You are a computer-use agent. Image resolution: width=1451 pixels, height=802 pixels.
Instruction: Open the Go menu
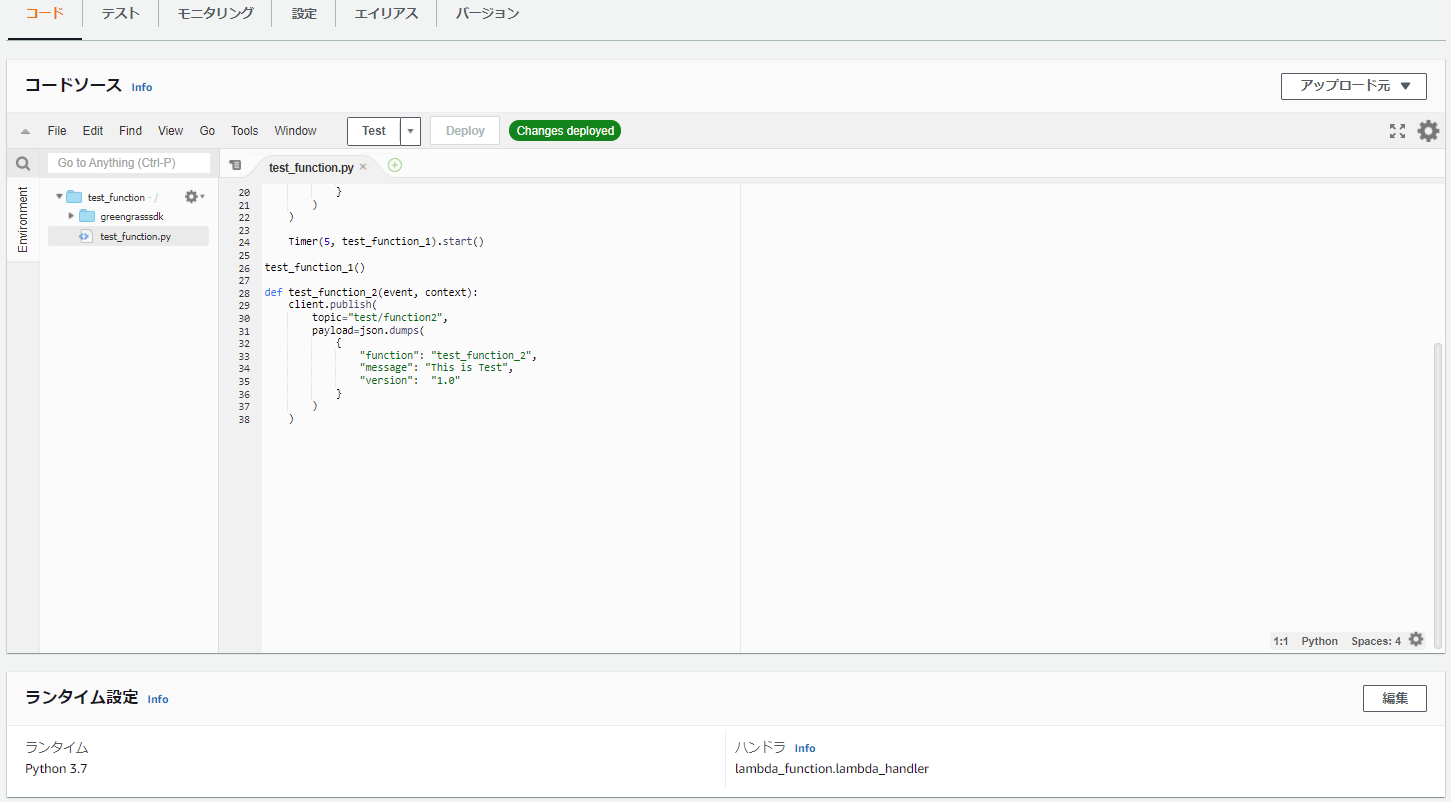click(207, 131)
